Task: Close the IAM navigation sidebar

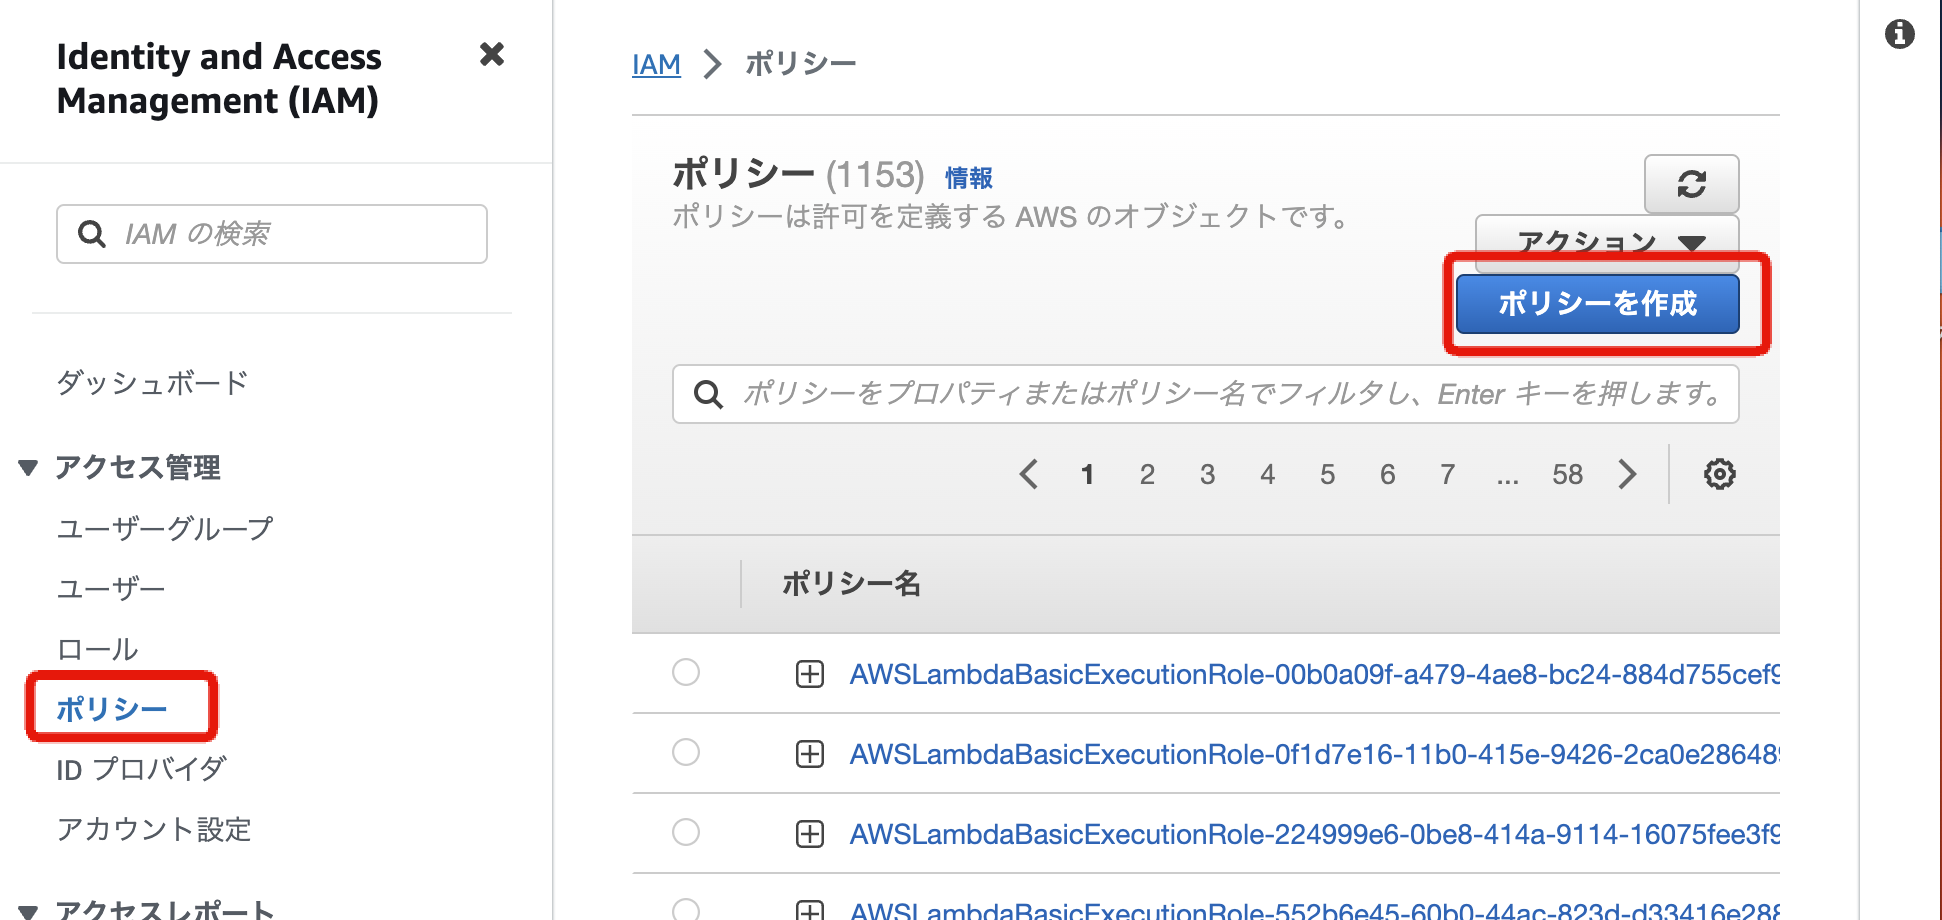Action: [491, 54]
